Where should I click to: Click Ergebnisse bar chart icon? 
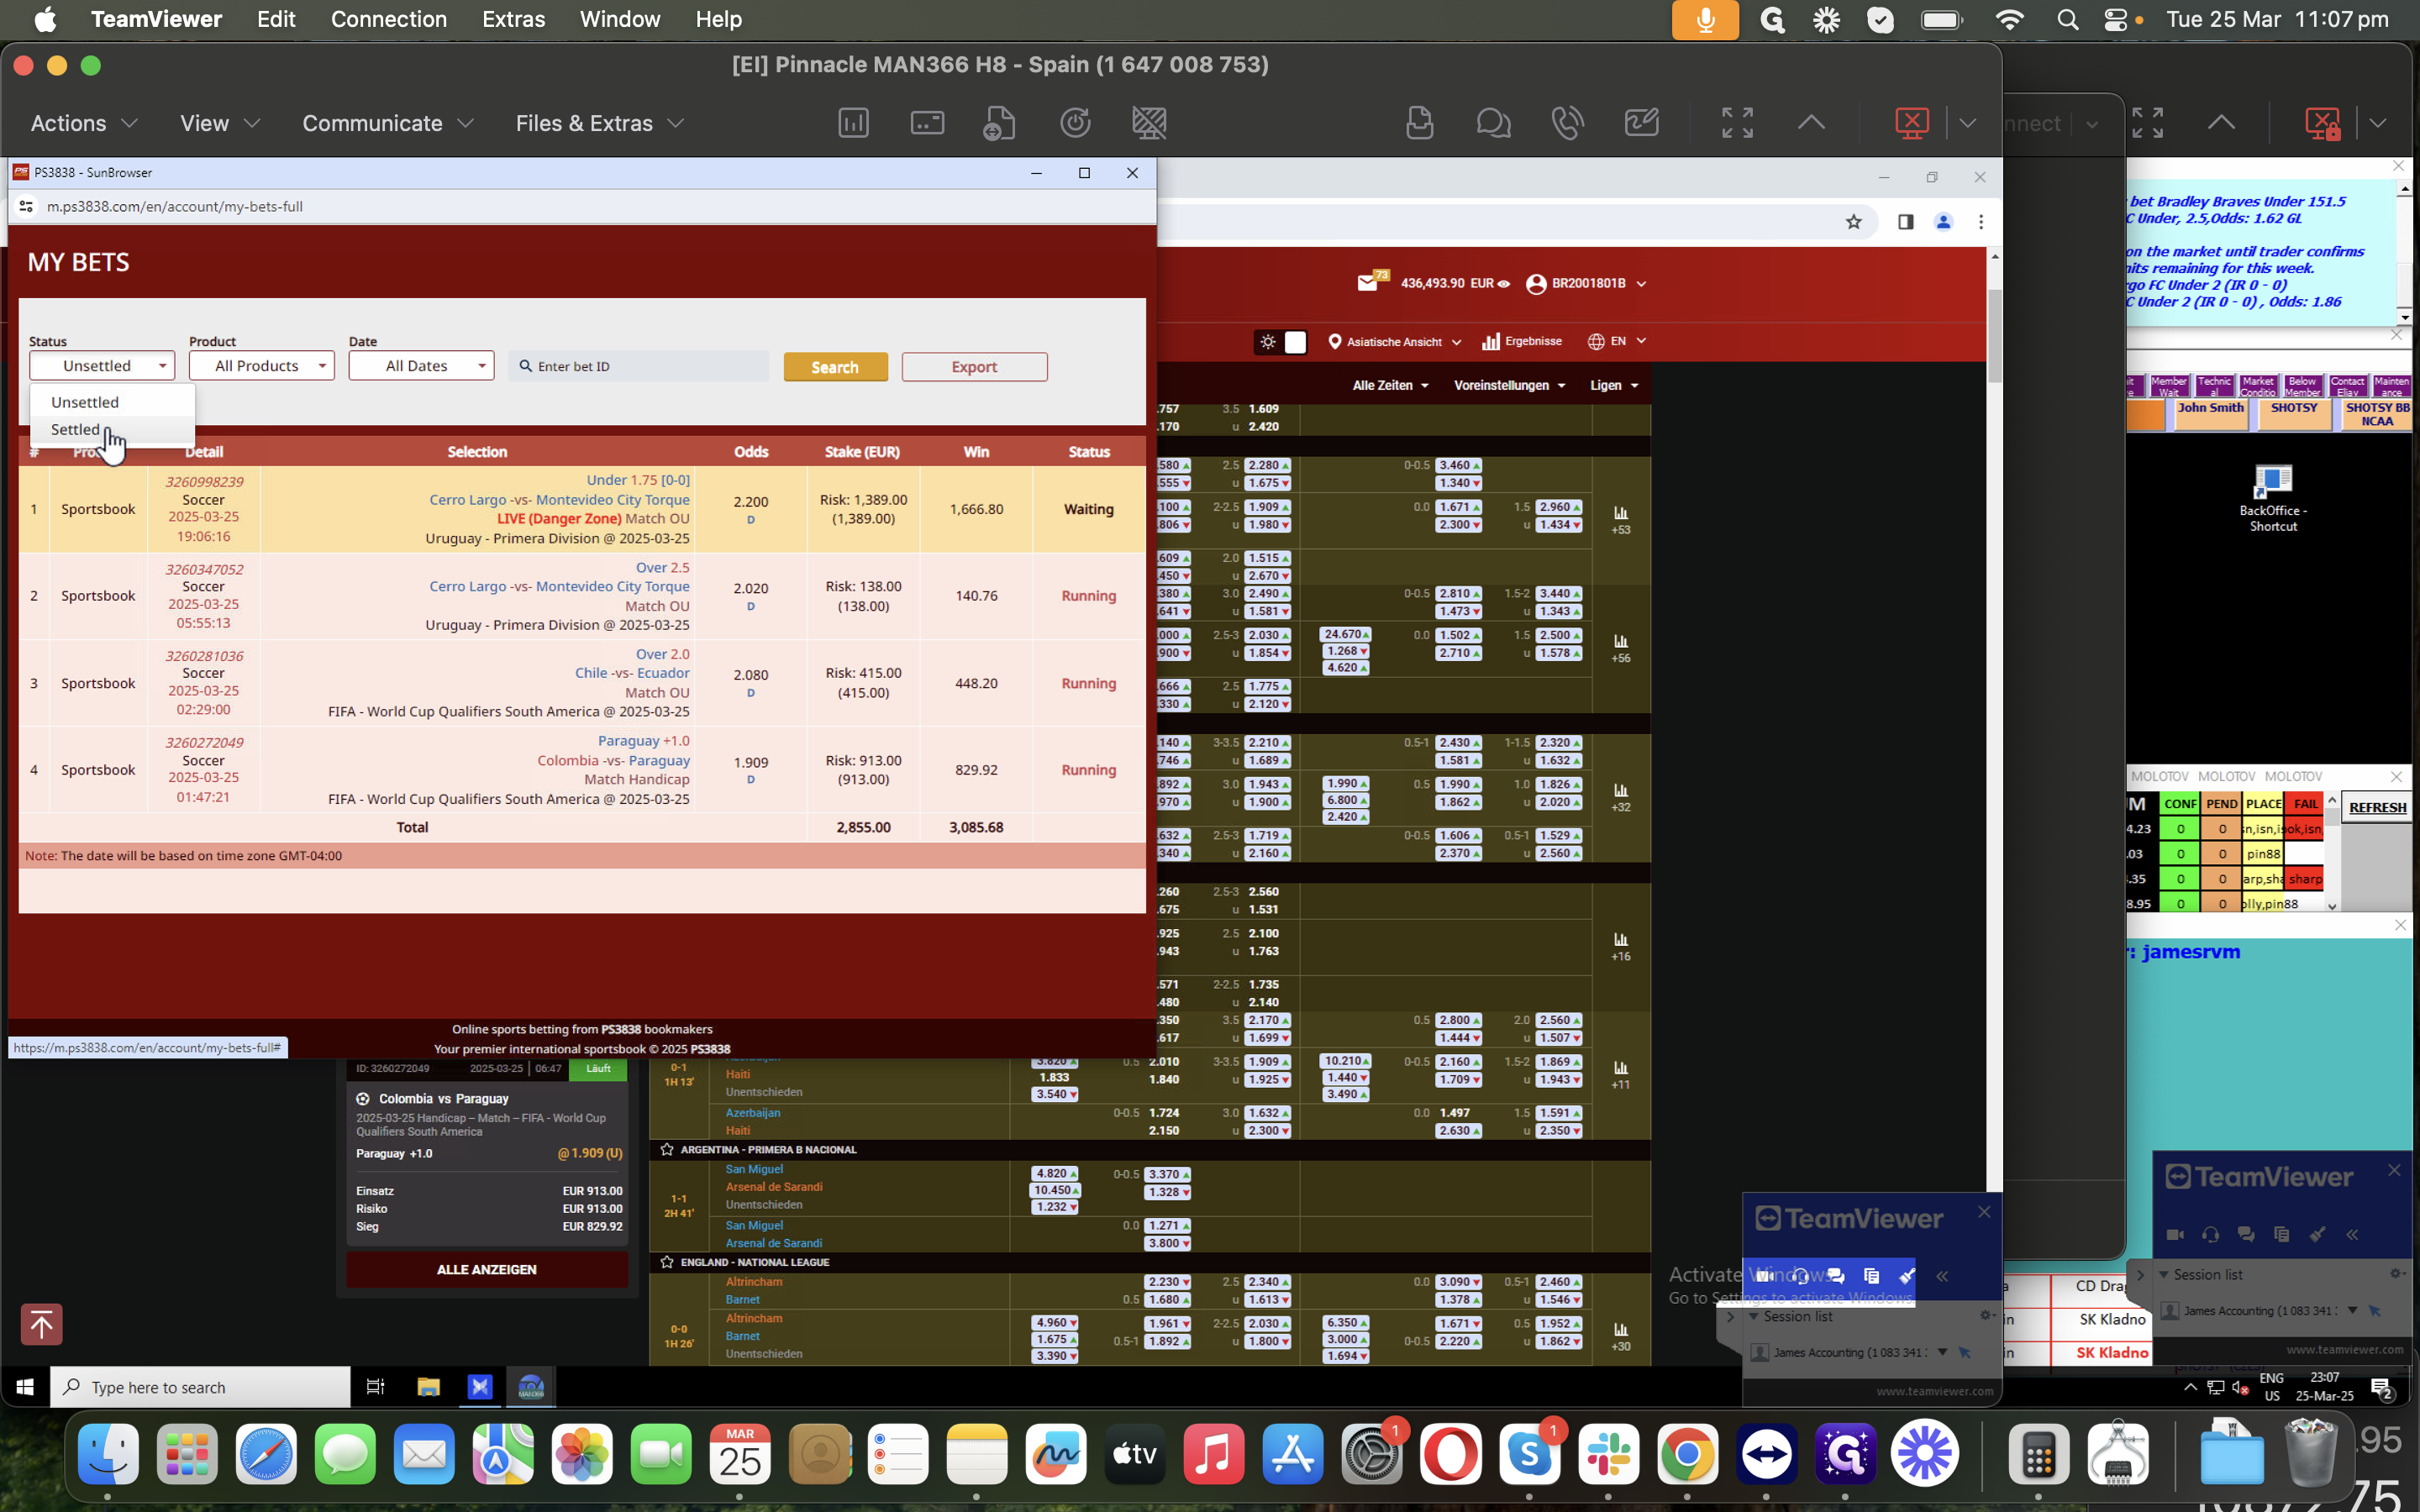[x=1490, y=341]
